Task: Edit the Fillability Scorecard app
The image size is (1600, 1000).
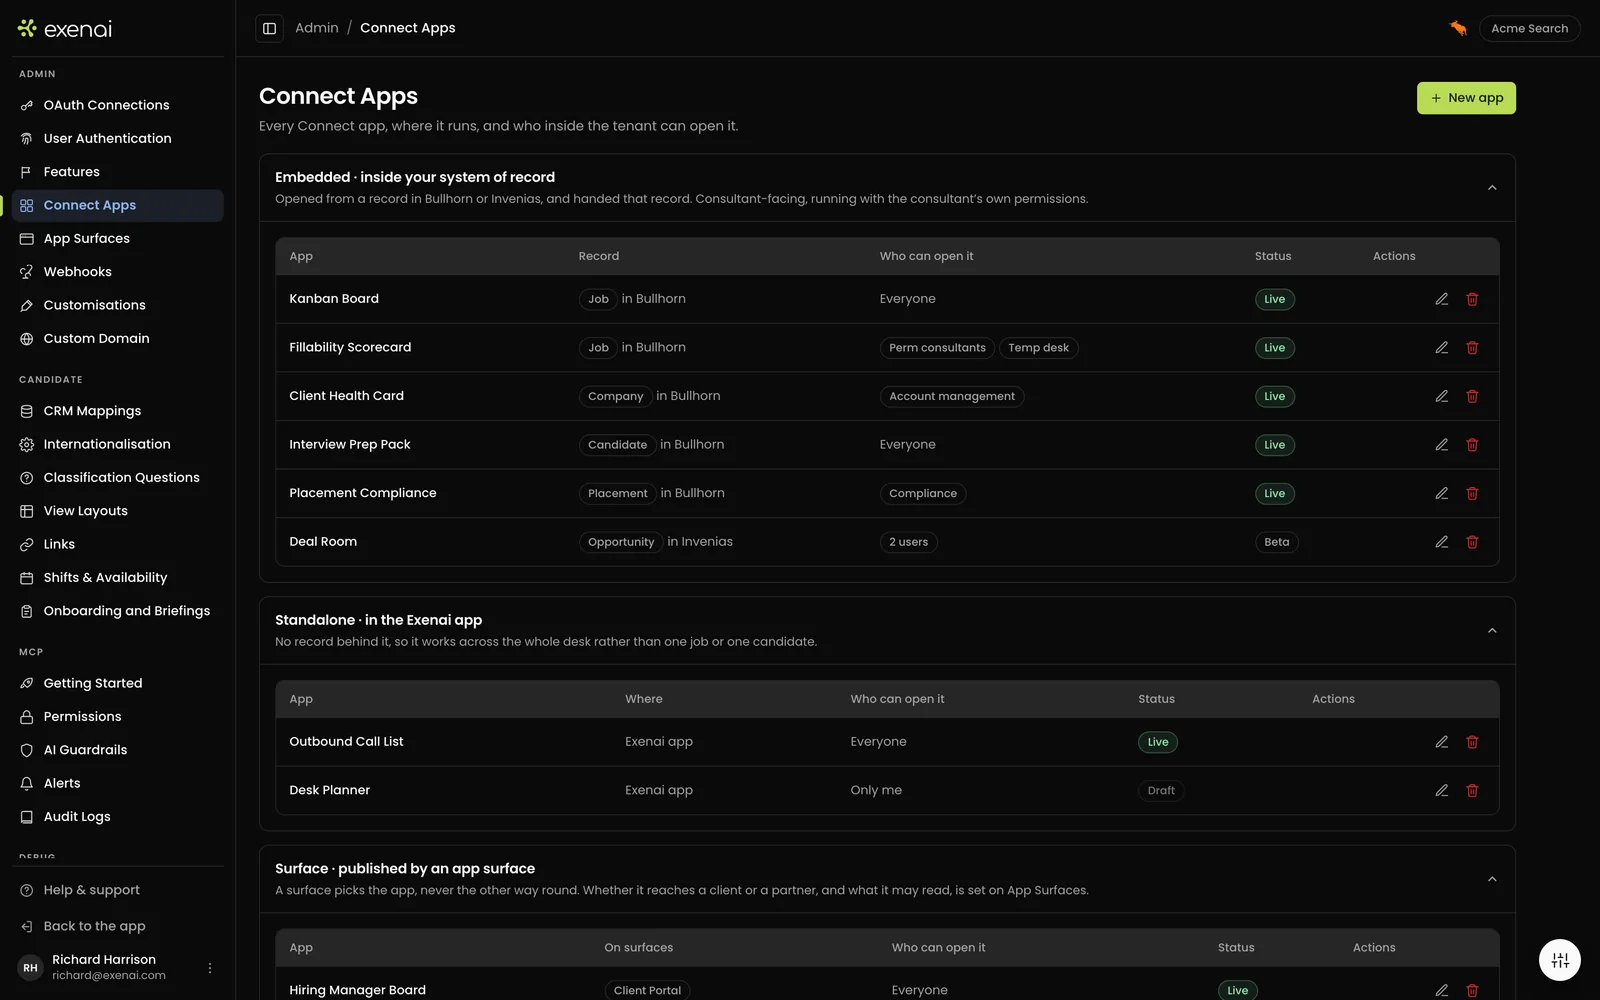Action: (1442, 348)
